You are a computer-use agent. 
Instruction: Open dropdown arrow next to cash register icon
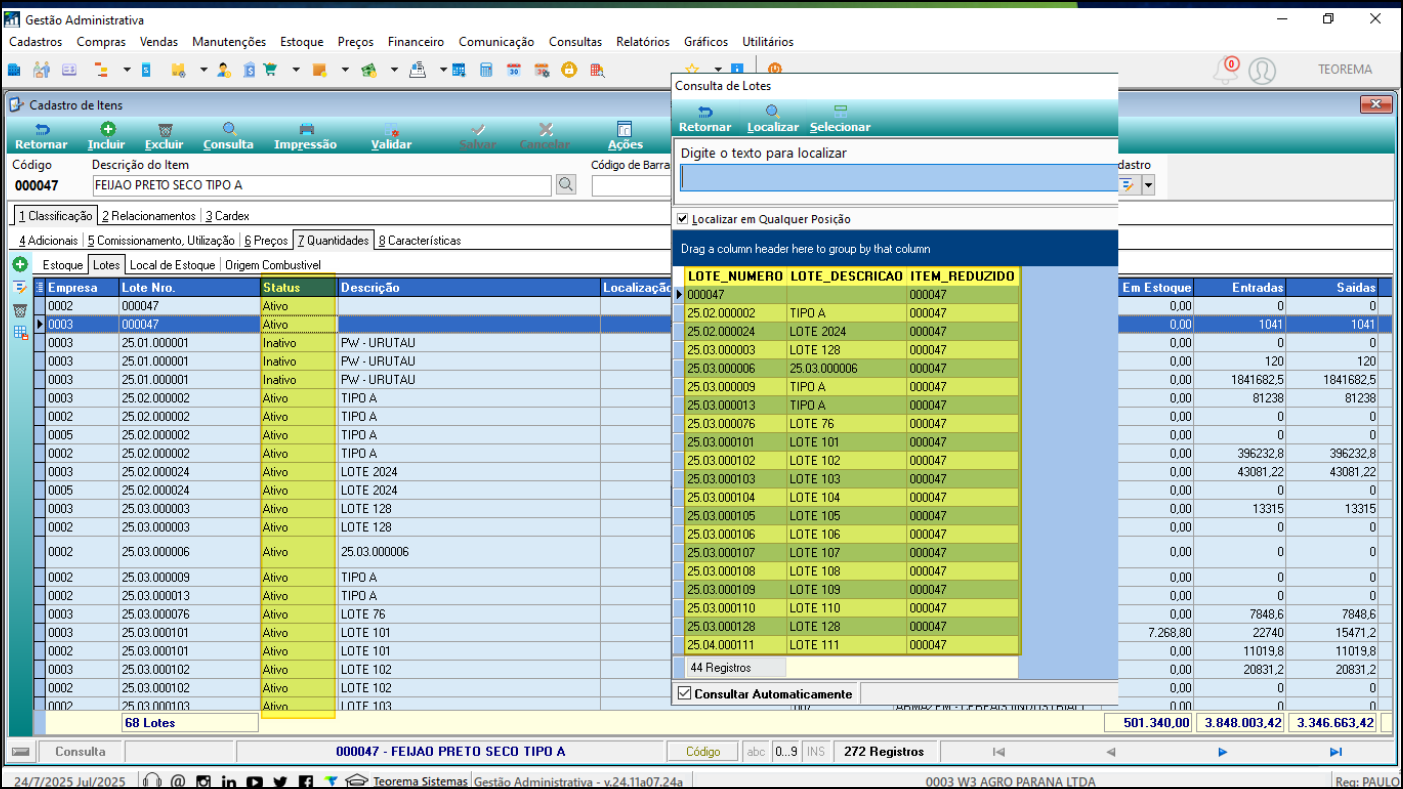[443, 70]
